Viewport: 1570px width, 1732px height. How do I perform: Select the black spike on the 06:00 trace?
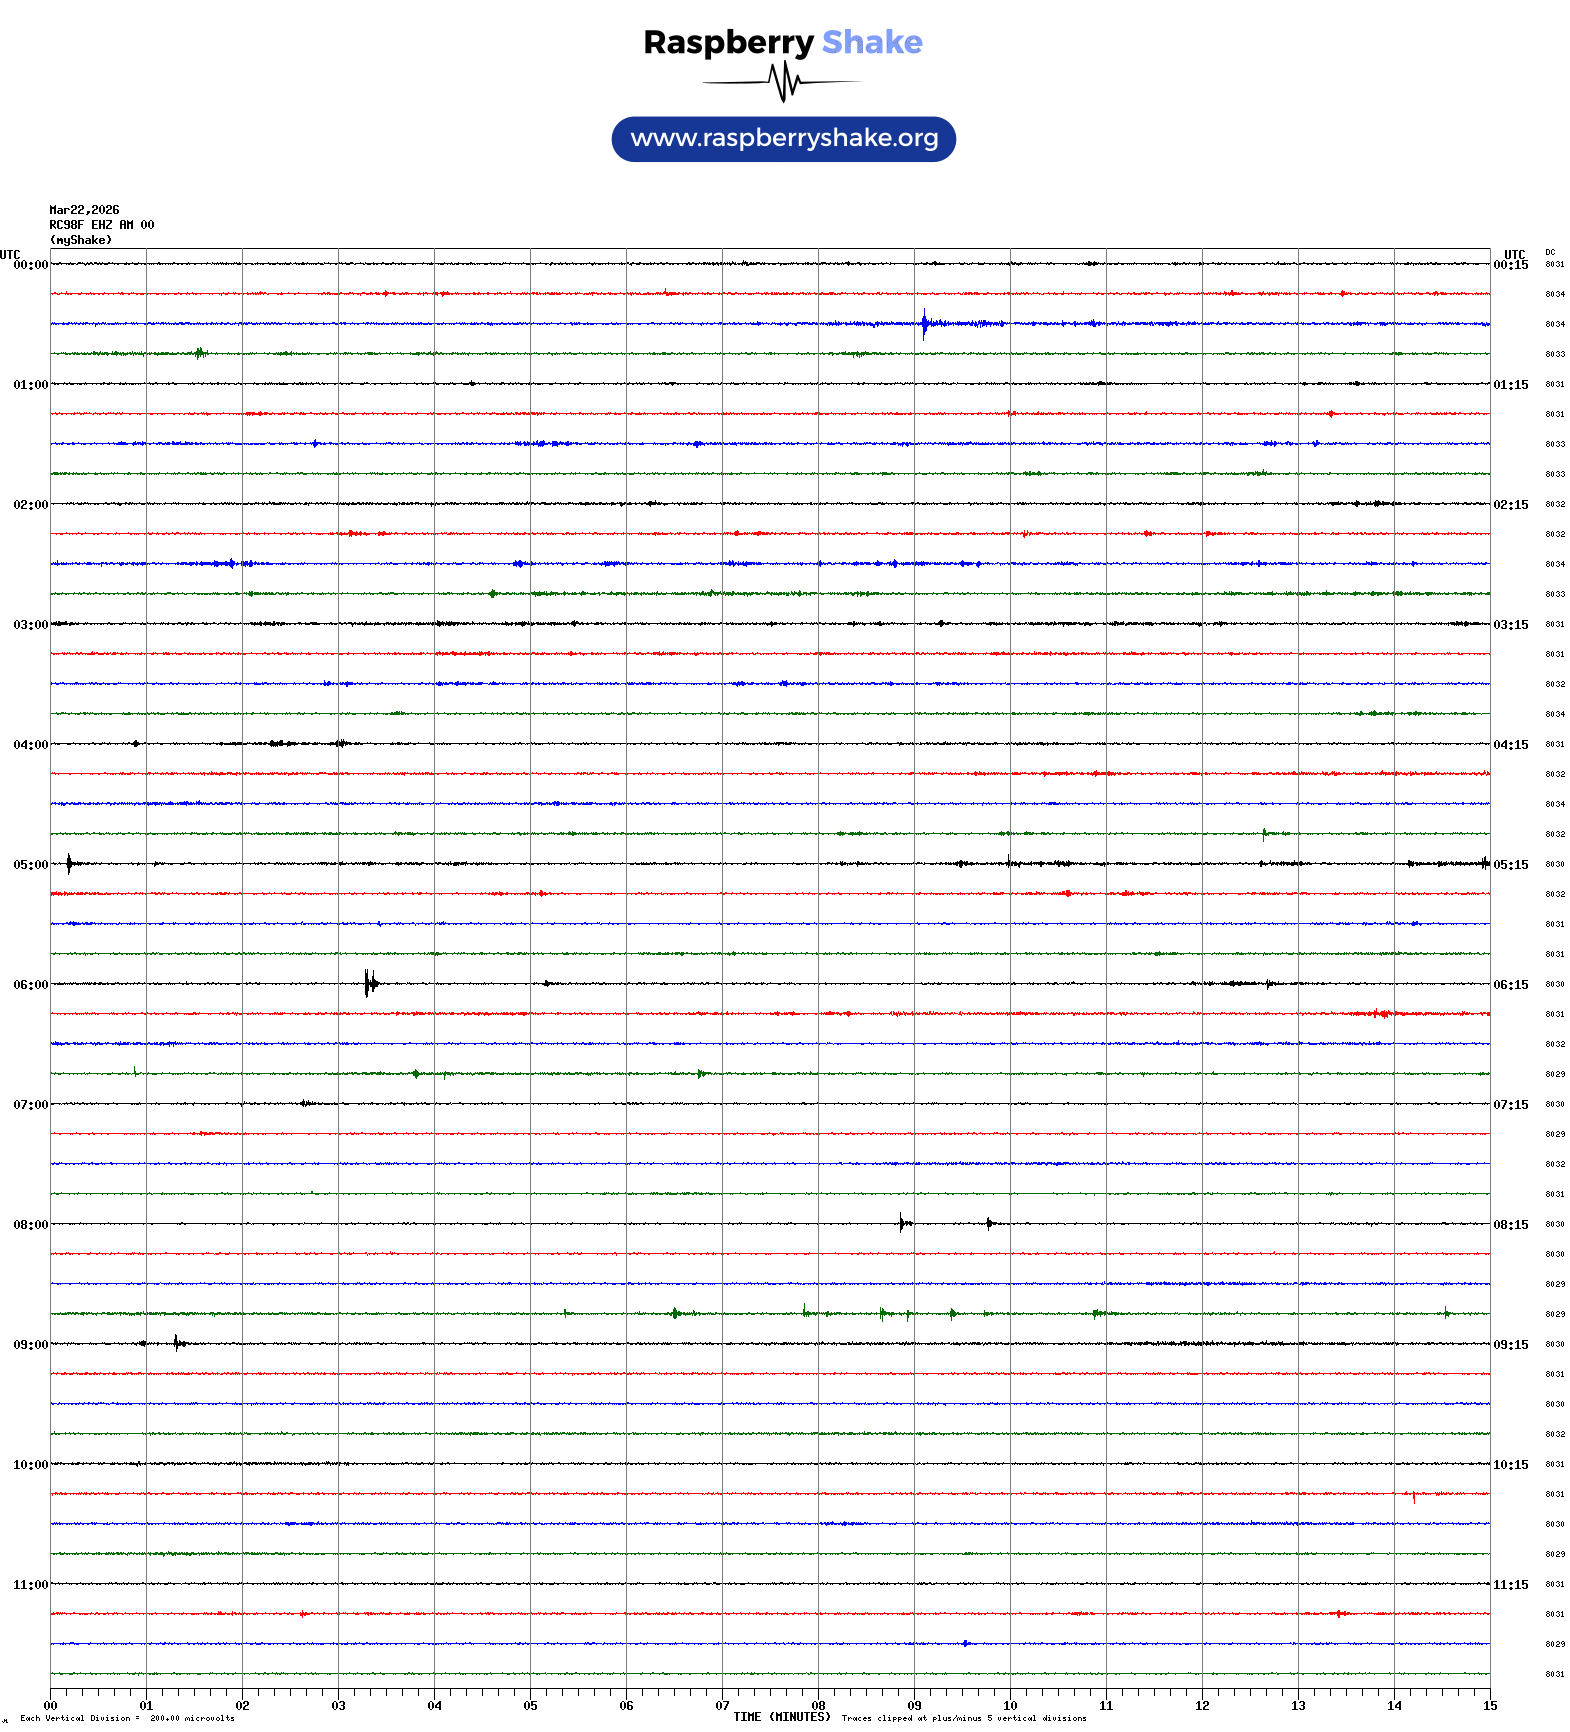[x=369, y=983]
